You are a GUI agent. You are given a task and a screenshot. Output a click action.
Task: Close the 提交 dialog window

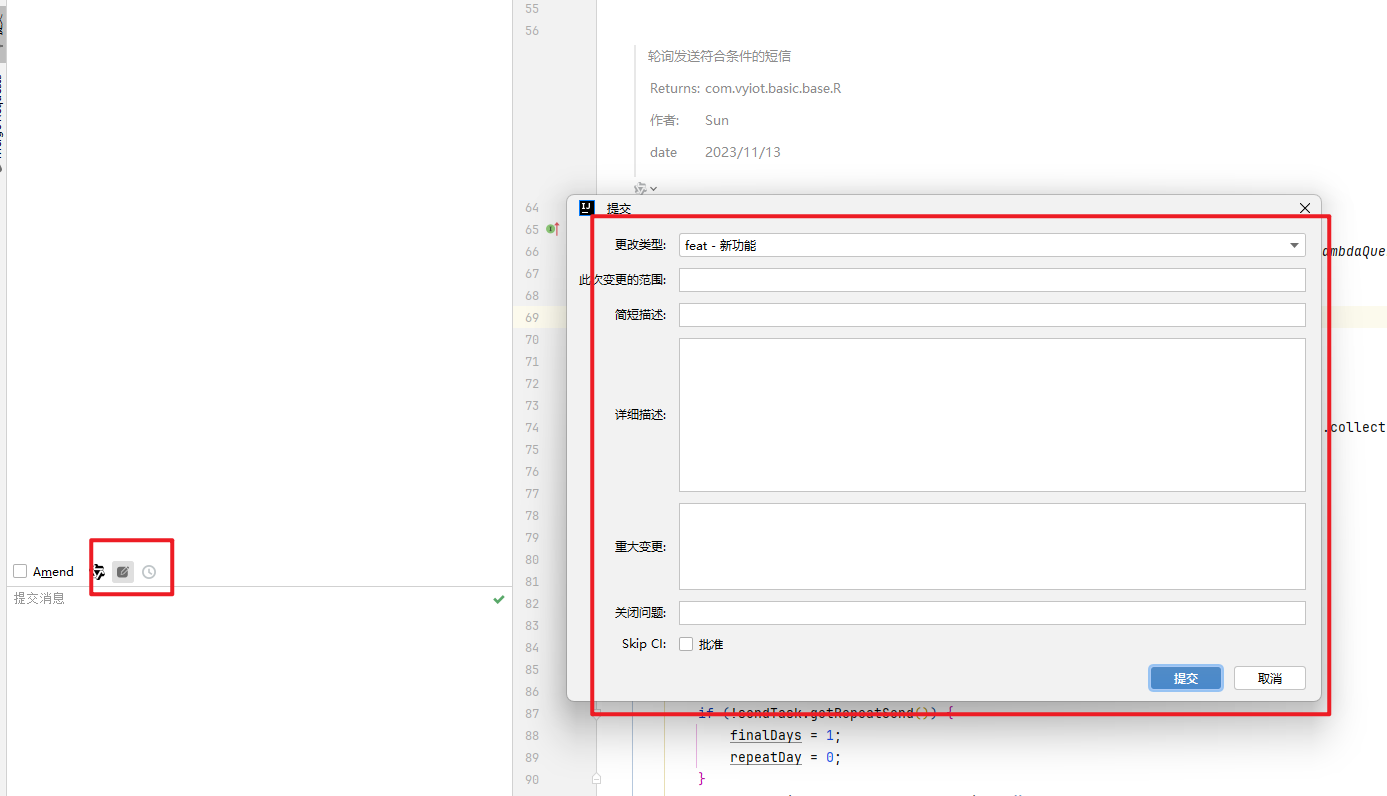[x=1304, y=208]
